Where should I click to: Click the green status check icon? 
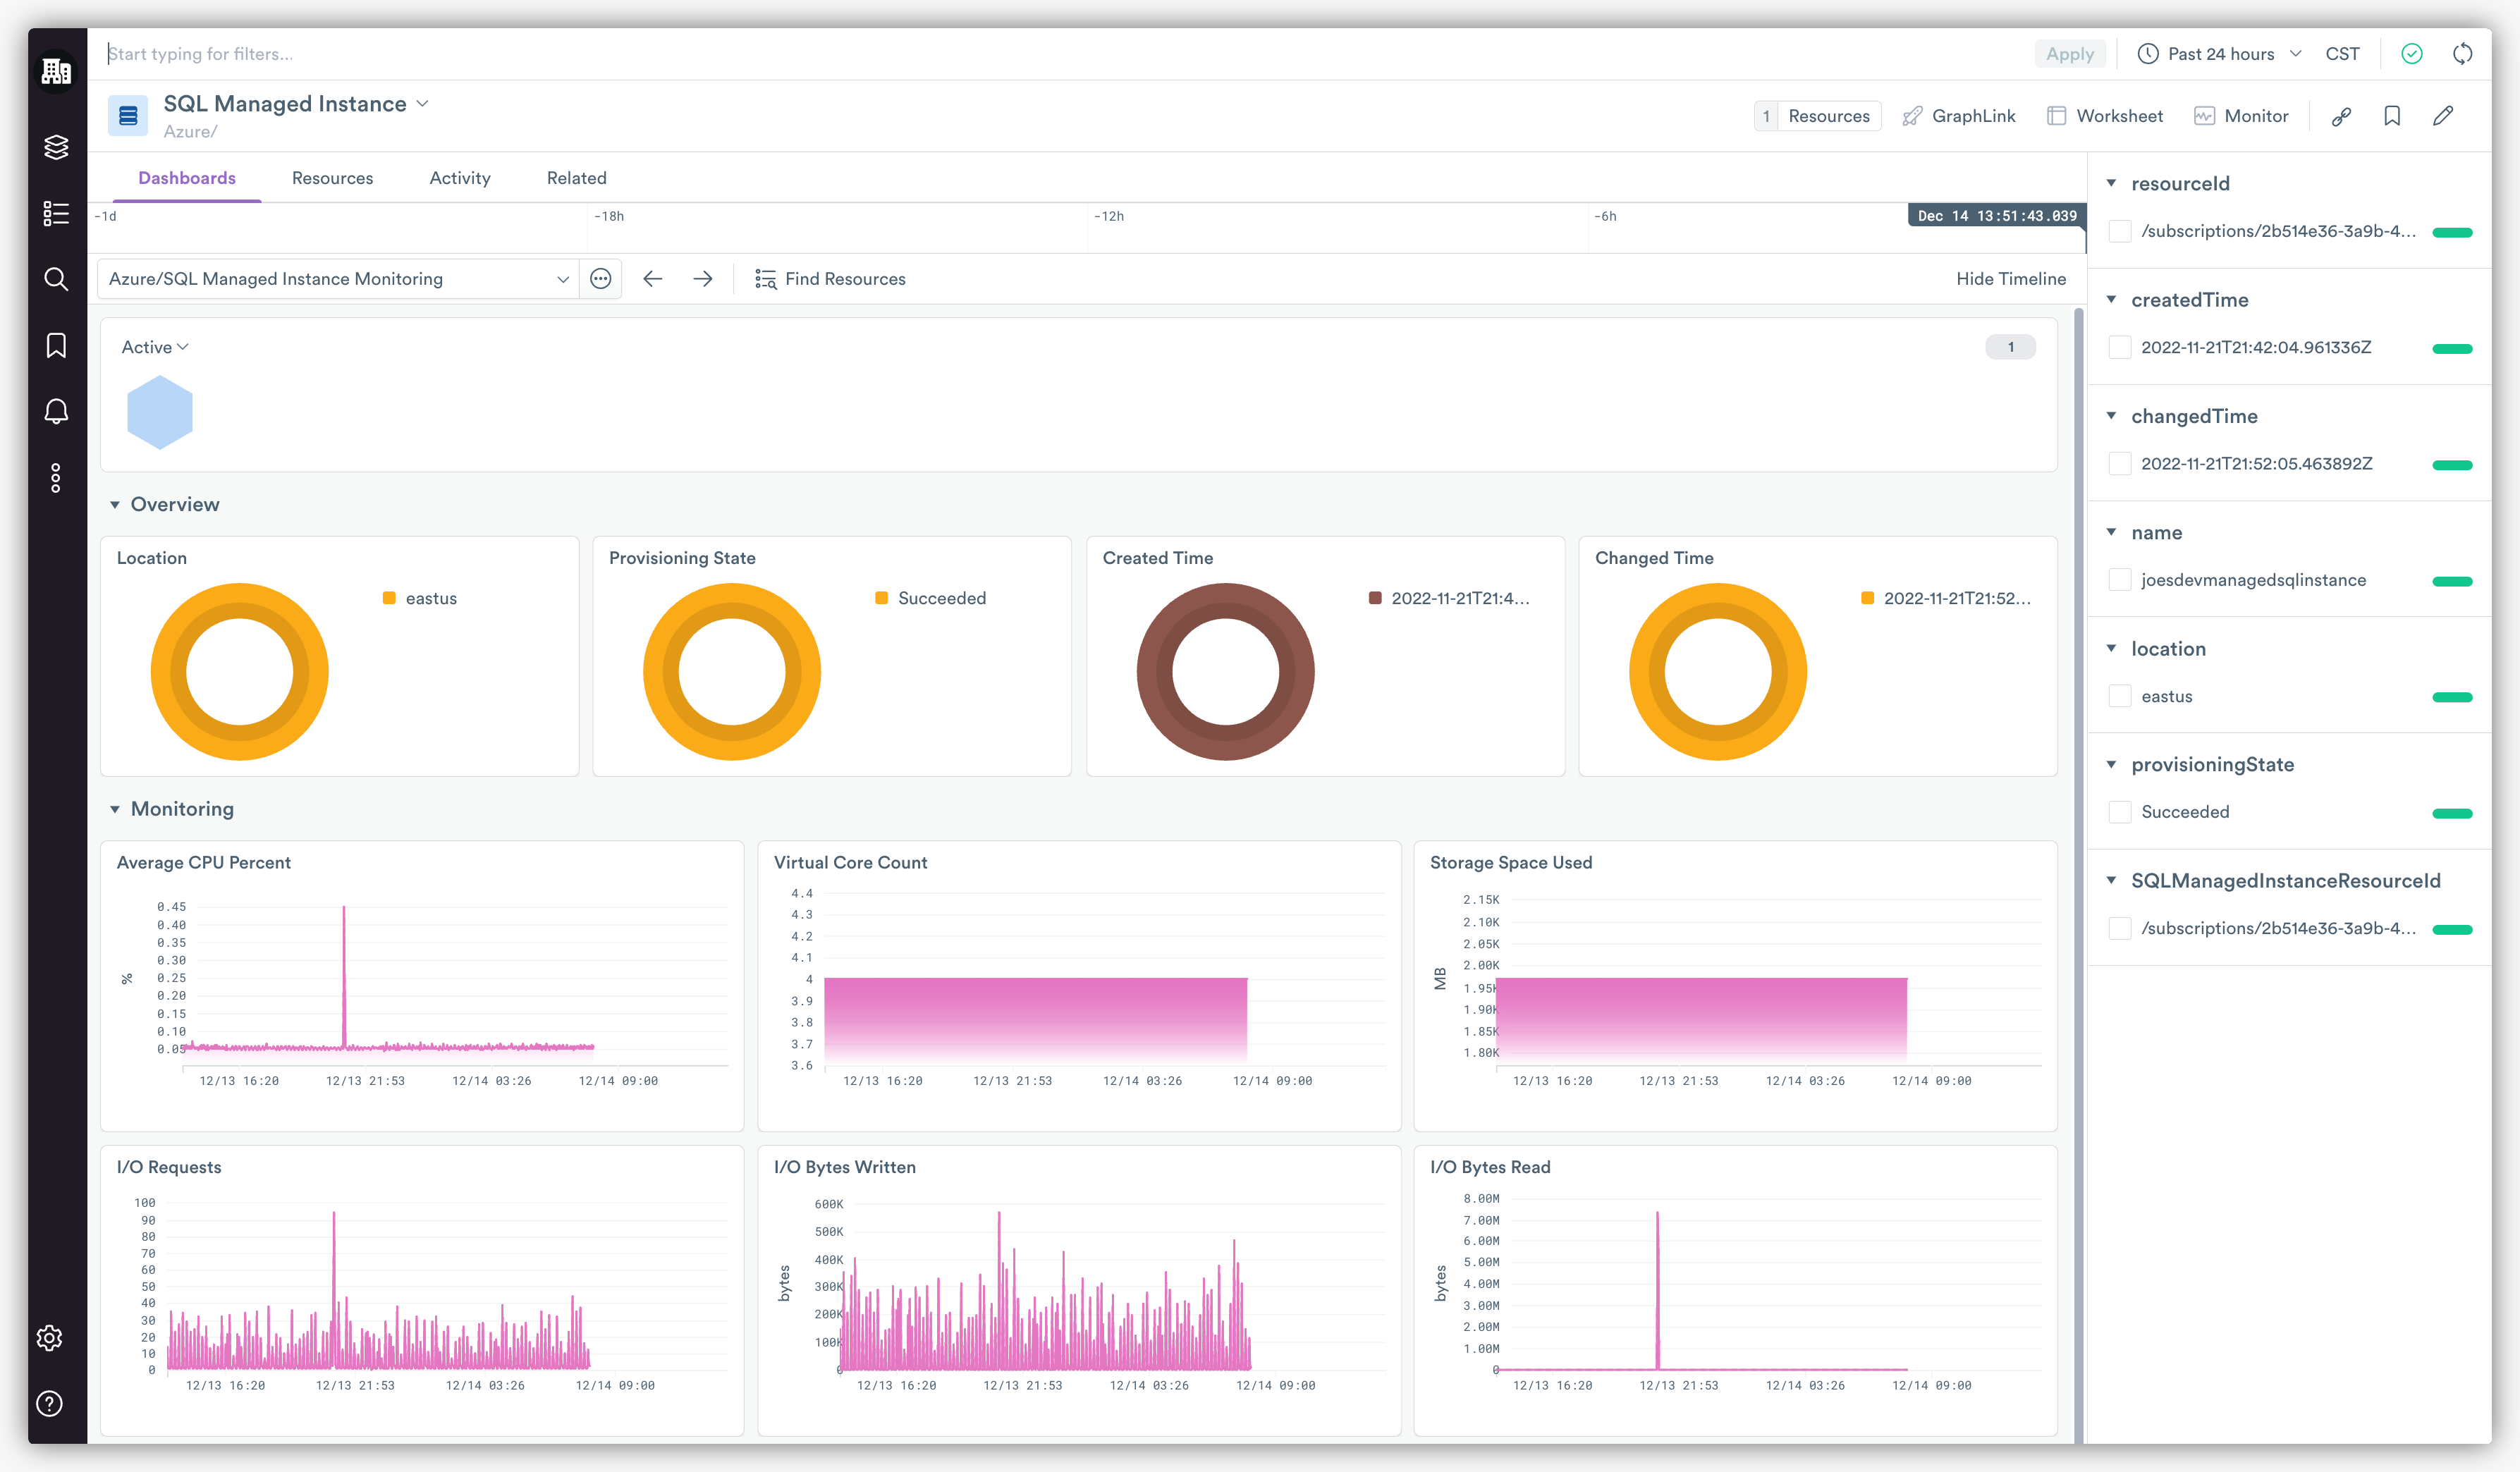pos(2411,54)
